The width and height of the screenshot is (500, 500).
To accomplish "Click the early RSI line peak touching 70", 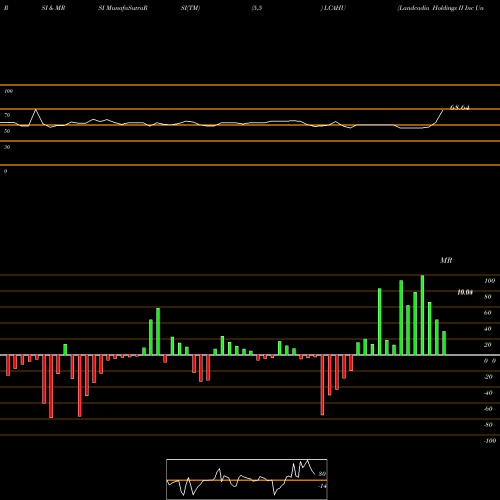I will tap(36, 110).
